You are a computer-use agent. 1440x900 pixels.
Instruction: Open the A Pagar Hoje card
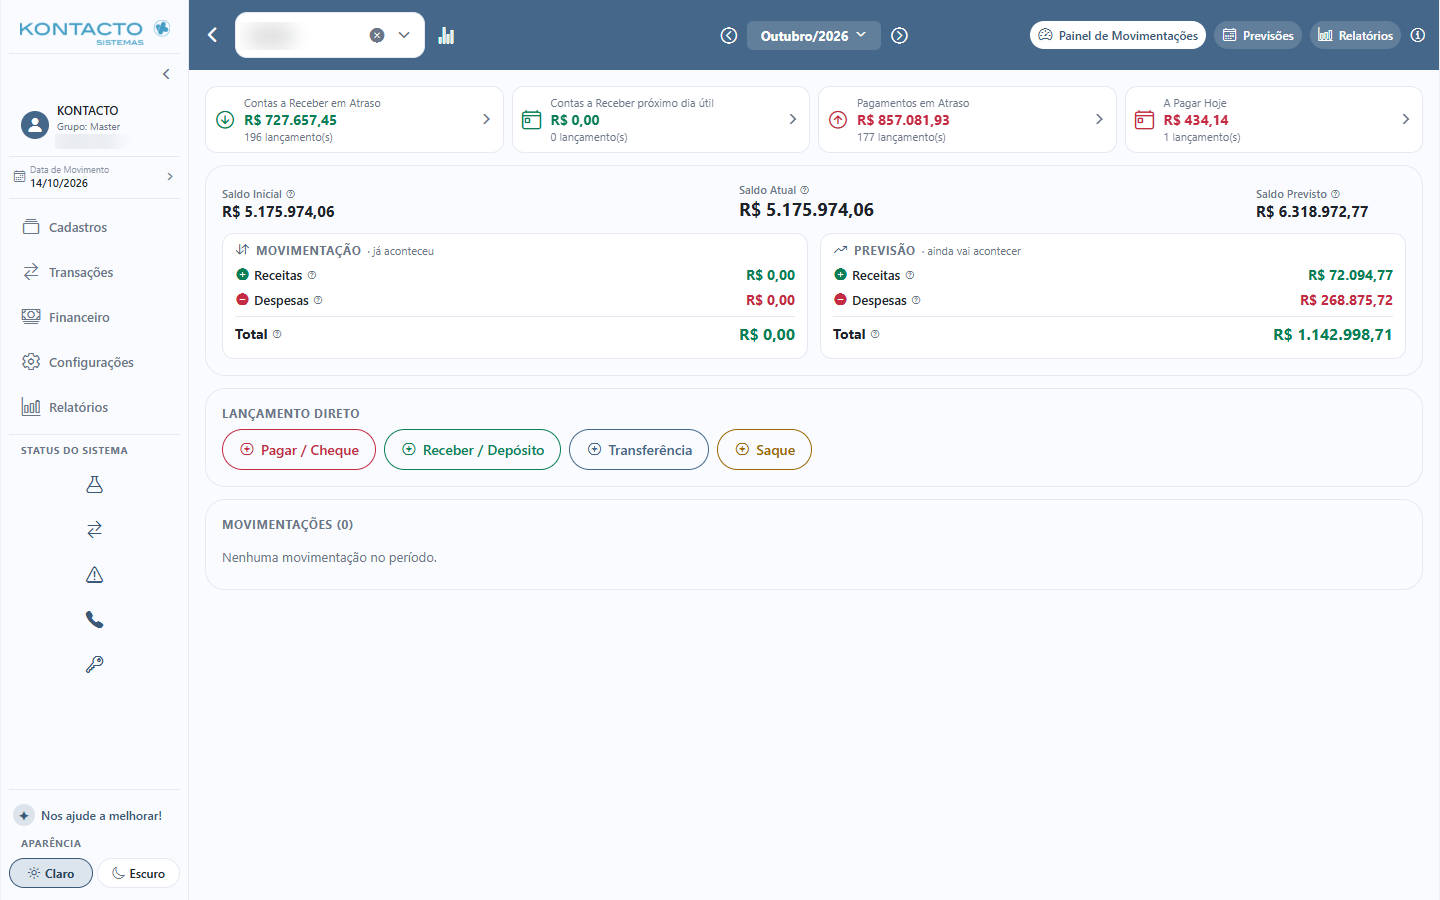pyautogui.click(x=1274, y=120)
